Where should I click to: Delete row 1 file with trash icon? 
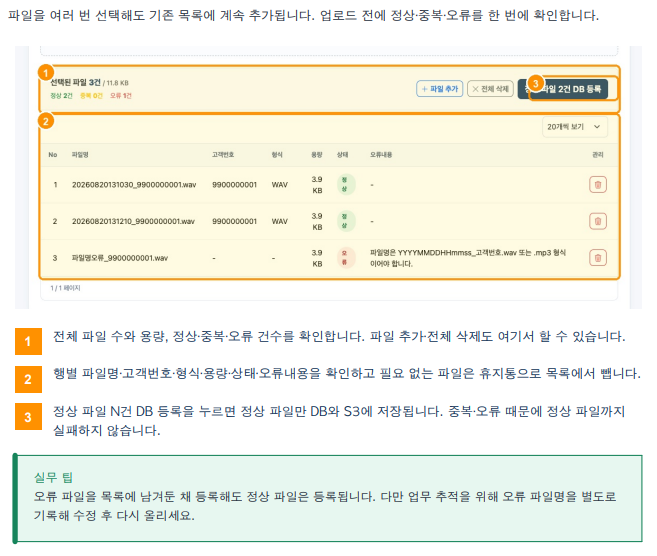(598, 184)
